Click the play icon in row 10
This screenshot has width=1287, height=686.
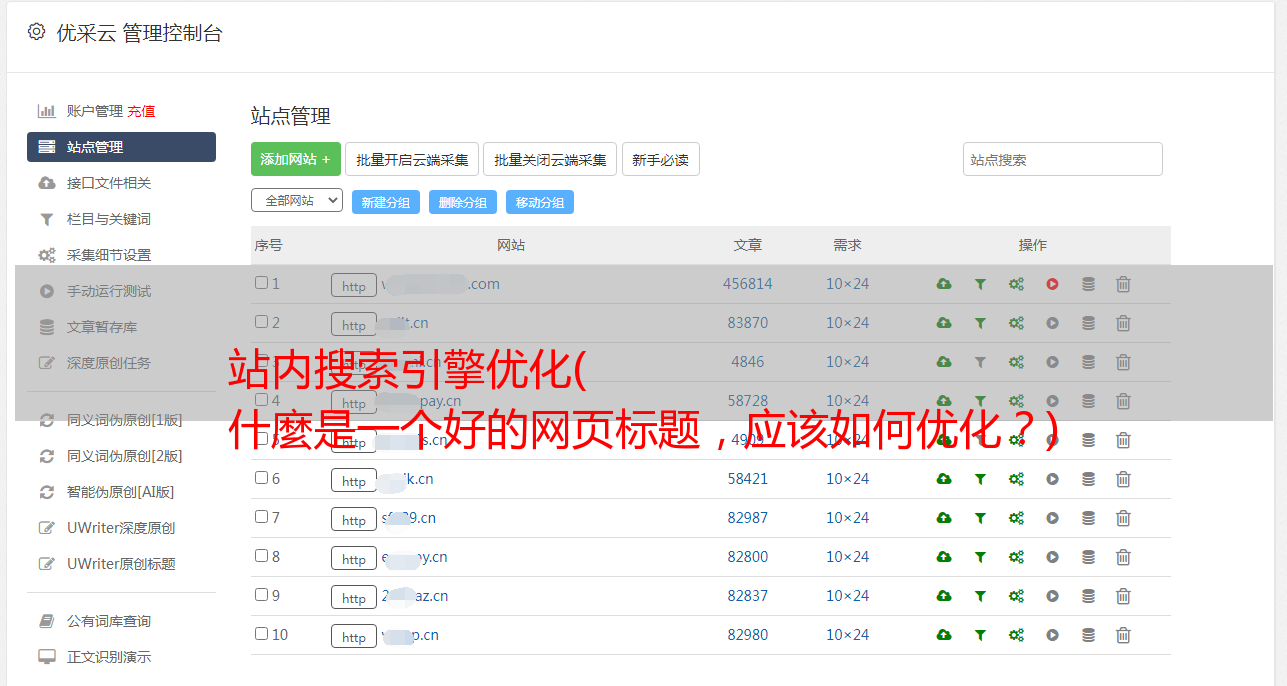(1052, 635)
